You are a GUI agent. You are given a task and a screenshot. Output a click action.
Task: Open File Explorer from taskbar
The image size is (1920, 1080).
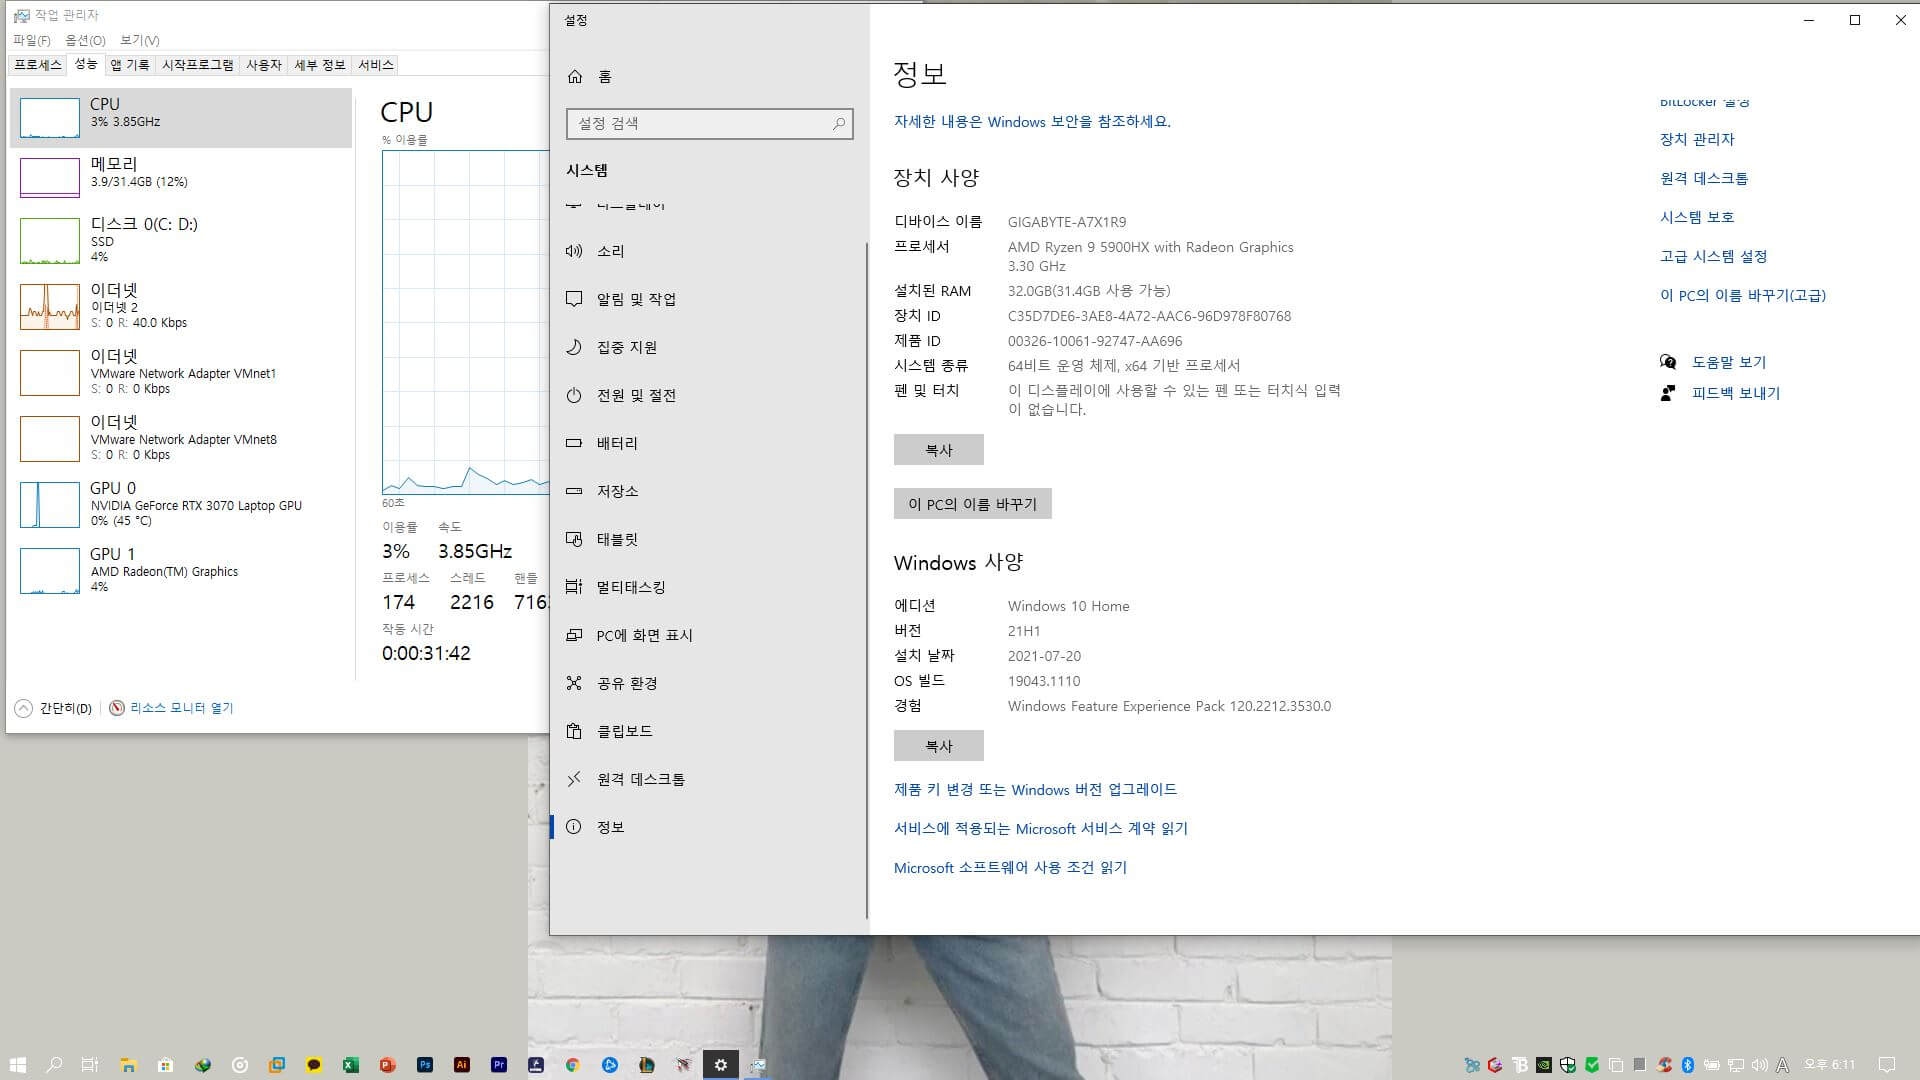pyautogui.click(x=128, y=1065)
